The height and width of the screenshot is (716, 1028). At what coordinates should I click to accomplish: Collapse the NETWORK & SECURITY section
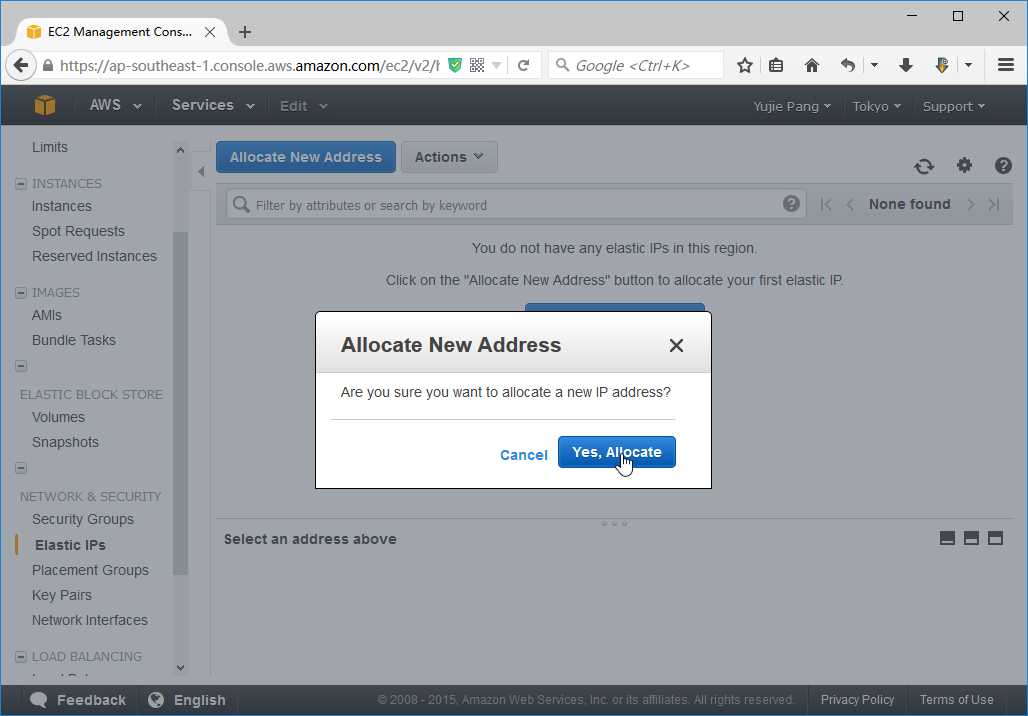click(x=21, y=468)
